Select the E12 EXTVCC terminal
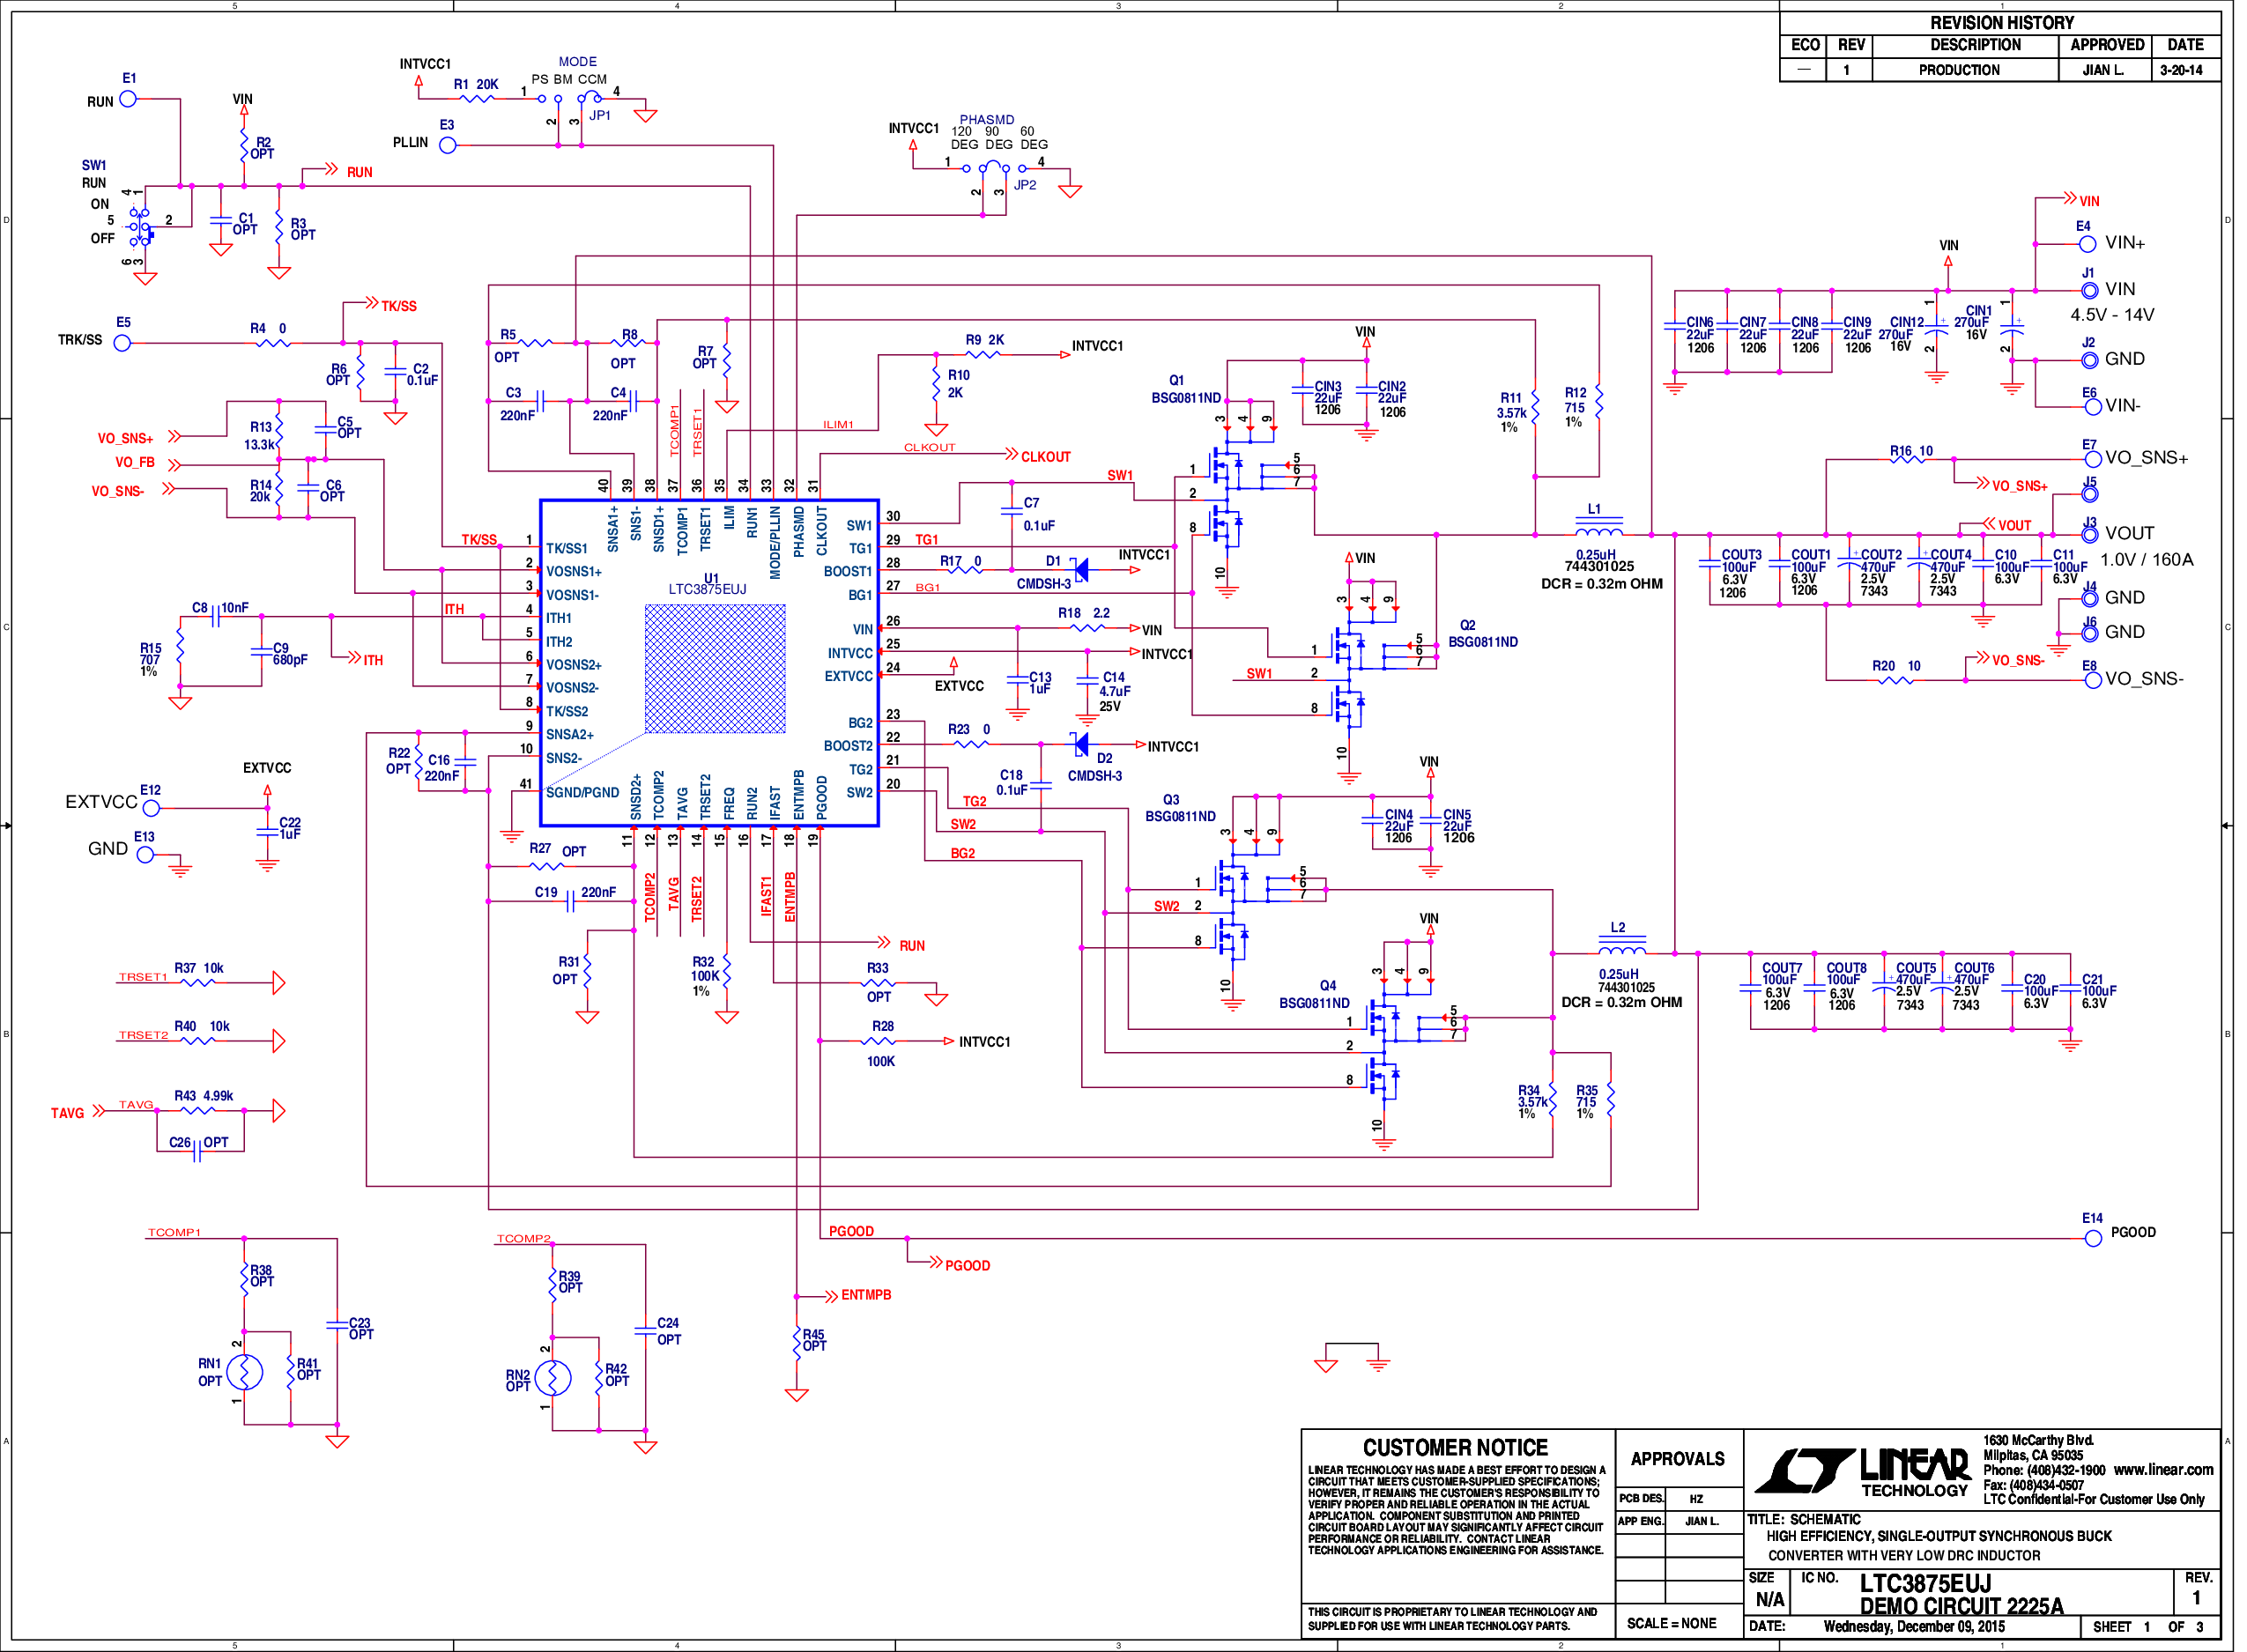The width and height of the screenshot is (2247, 1652). click(151, 807)
